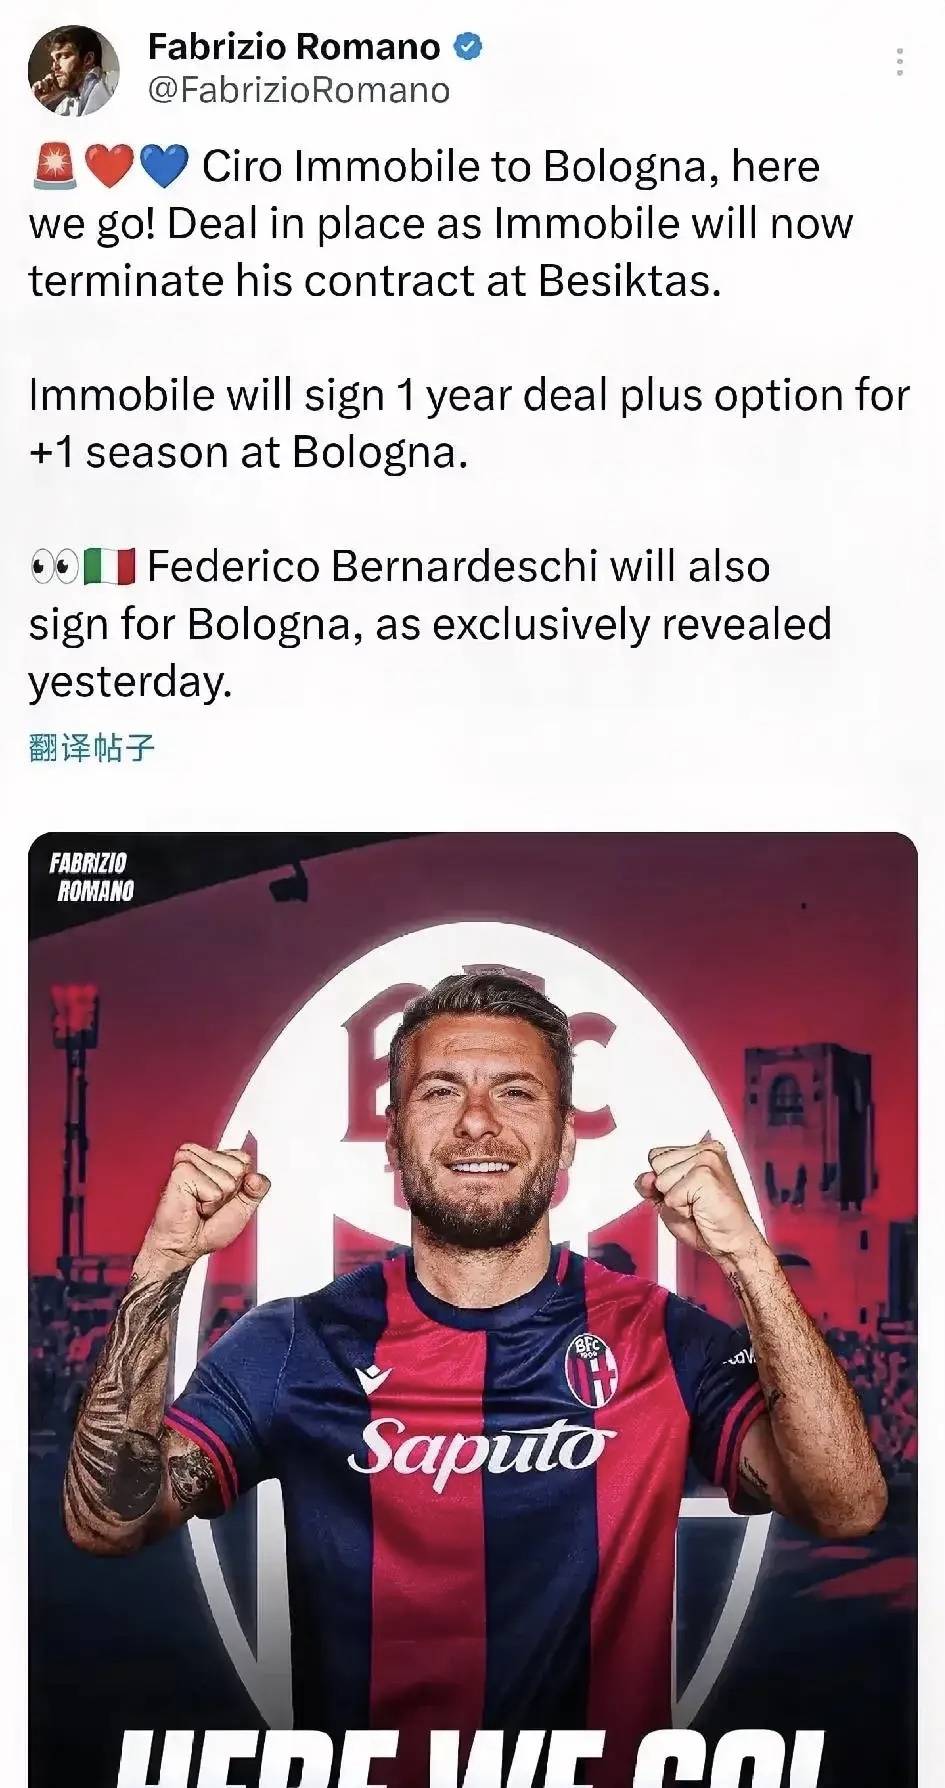Screen dimensions: 945x1788
Task: Click the Saputo sponsor logo on jersey
Action: [480, 1447]
